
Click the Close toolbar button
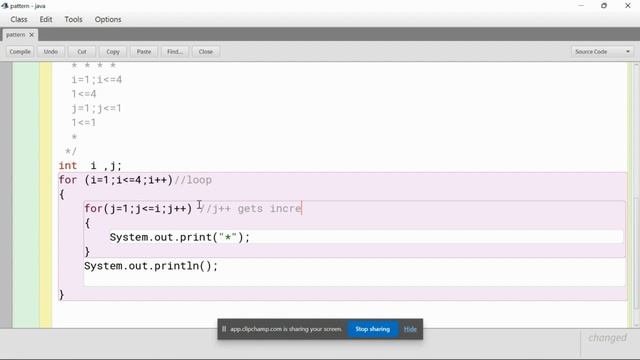pyautogui.click(x=206, y=52)
